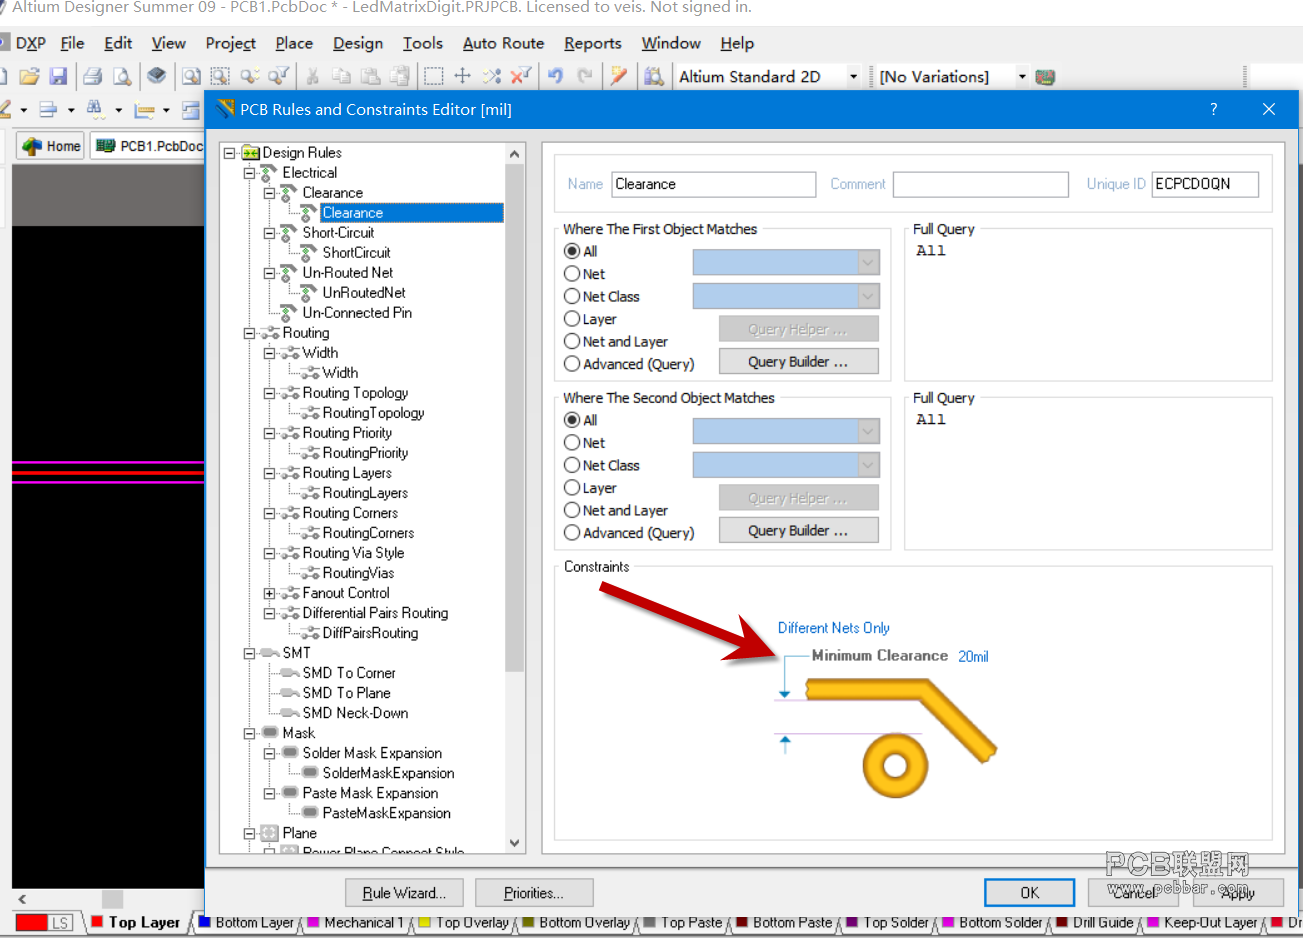Click the binoculars find icon in second toolbar
1303x938 pixels.
95,109
